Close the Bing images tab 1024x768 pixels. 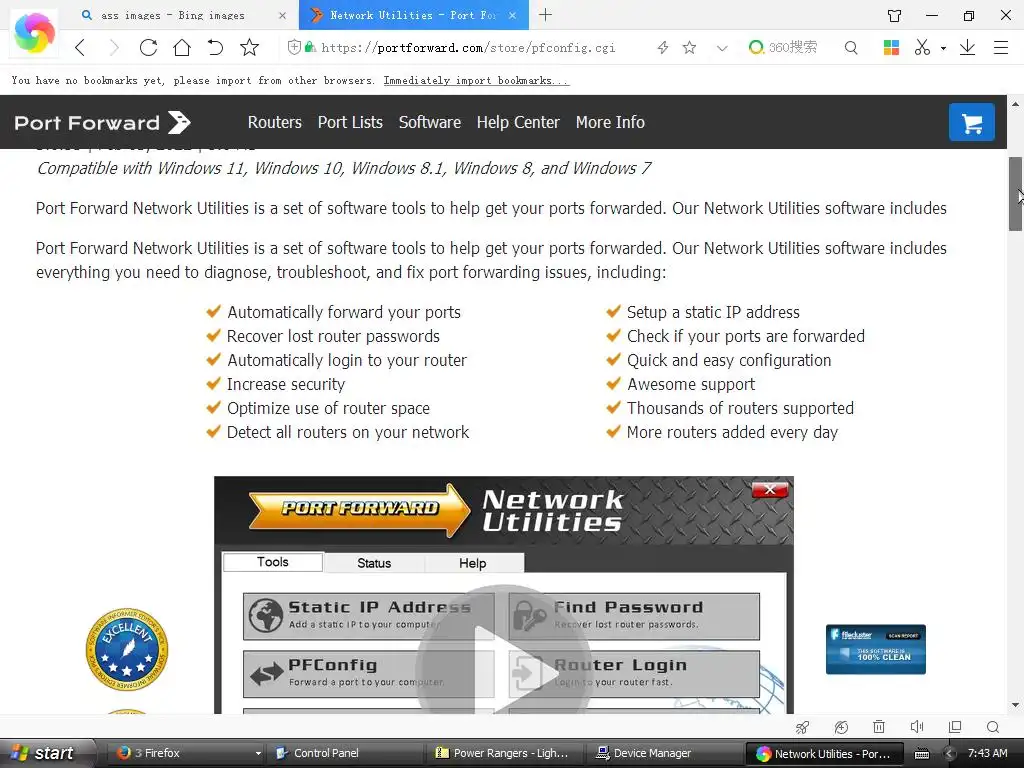coord(282,16)
